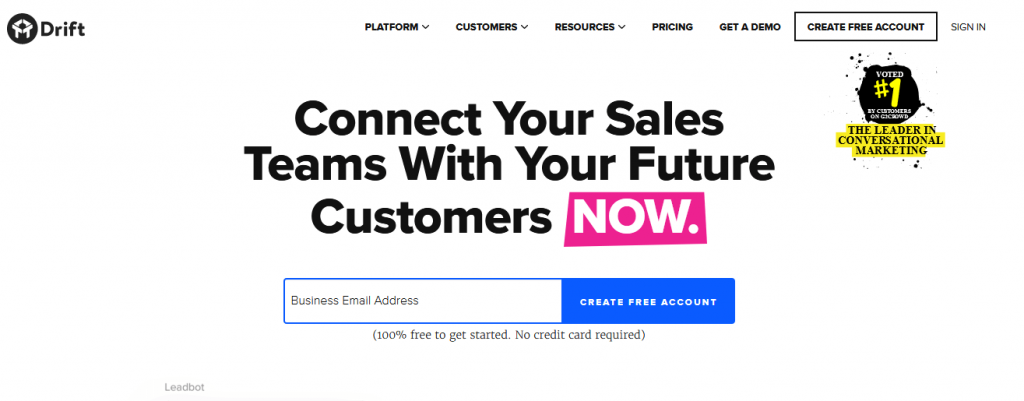Select the Leadbot label at bottom
This screenshot has height=401, width=1024.
pyautogui.click(x=184, y=387)
